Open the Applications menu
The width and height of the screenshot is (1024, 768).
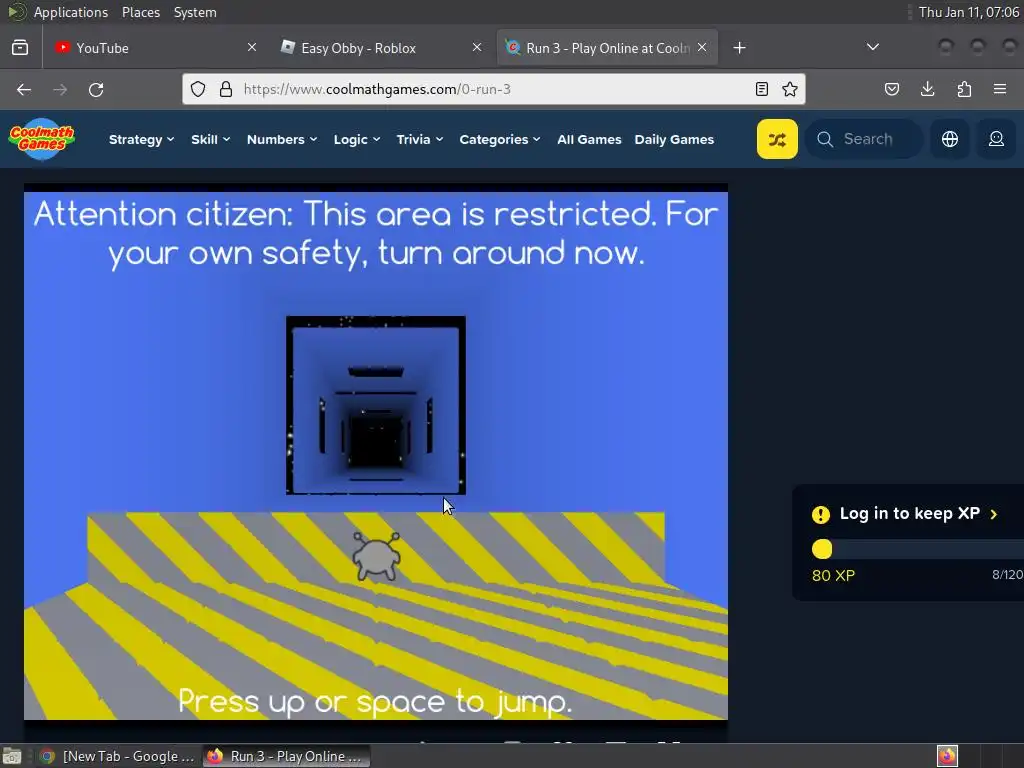pos(71,12)
